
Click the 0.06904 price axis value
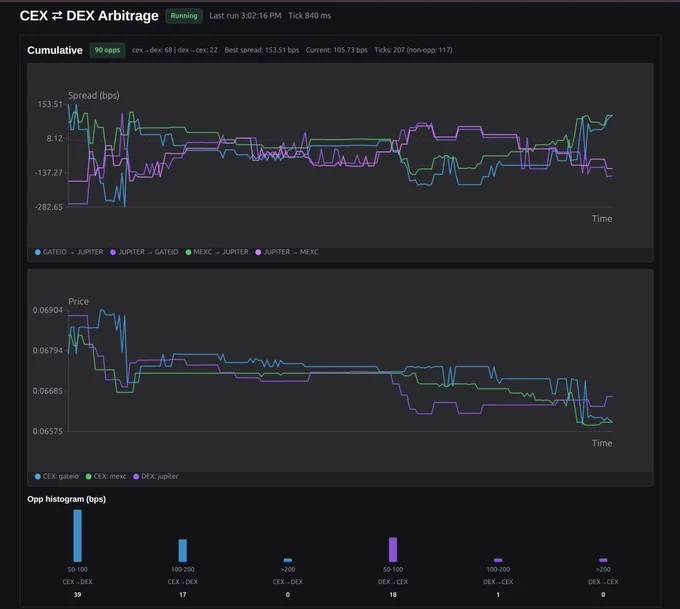(48, 310)
